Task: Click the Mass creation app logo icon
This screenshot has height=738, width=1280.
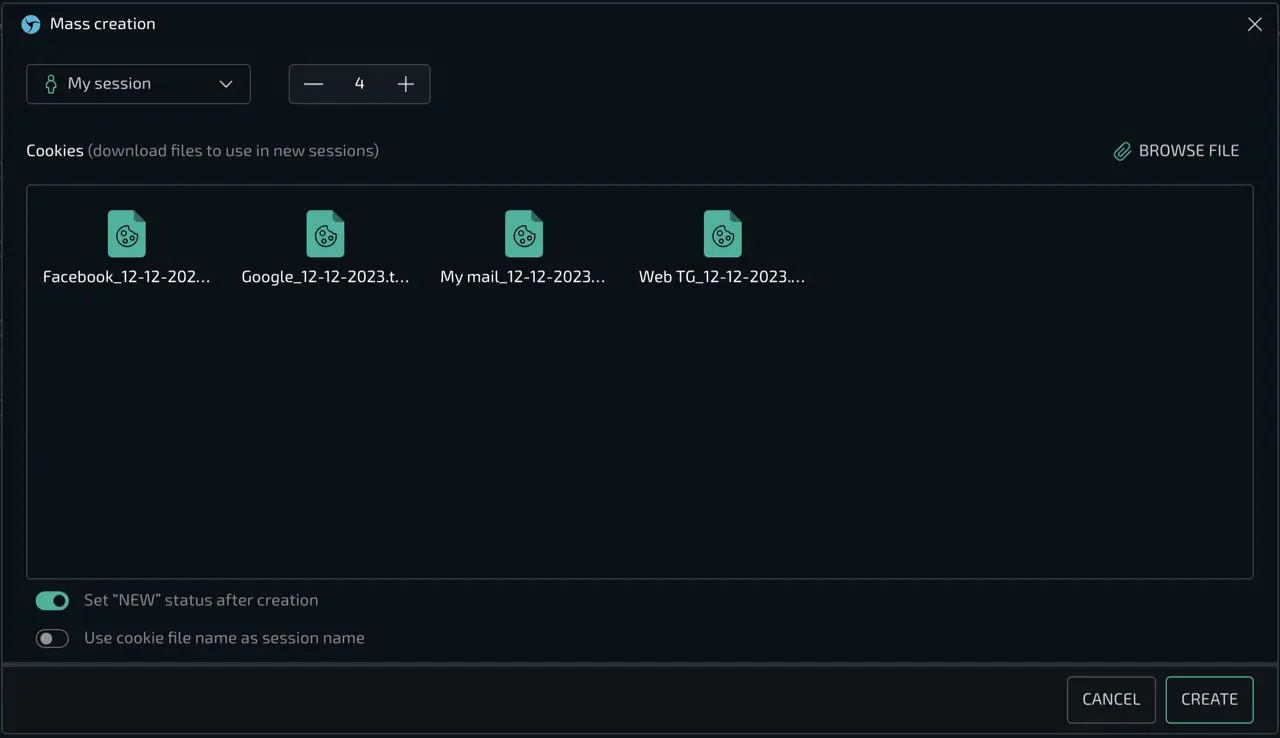Action: click(x=31, y=24)
